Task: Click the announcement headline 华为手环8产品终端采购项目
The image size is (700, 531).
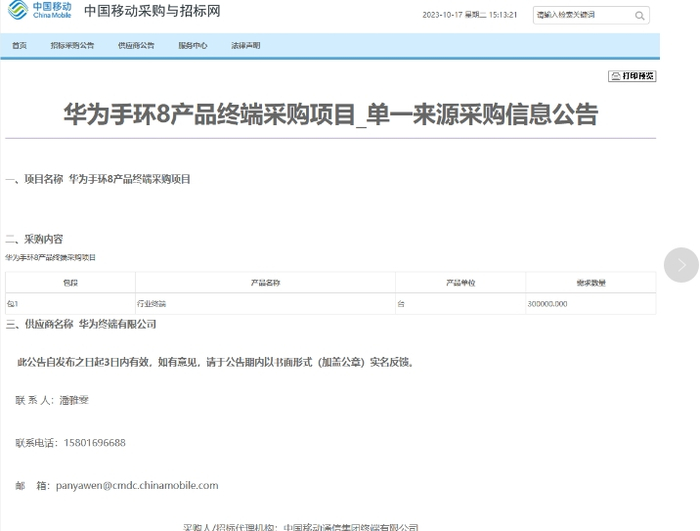Action: pyautogui.click(x=331, y=114)
